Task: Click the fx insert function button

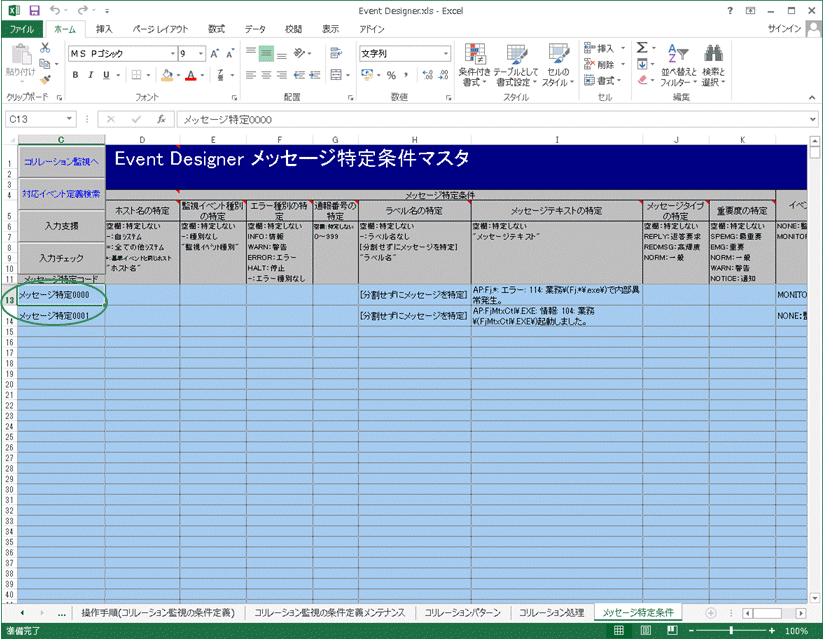Action: [161, 119]
